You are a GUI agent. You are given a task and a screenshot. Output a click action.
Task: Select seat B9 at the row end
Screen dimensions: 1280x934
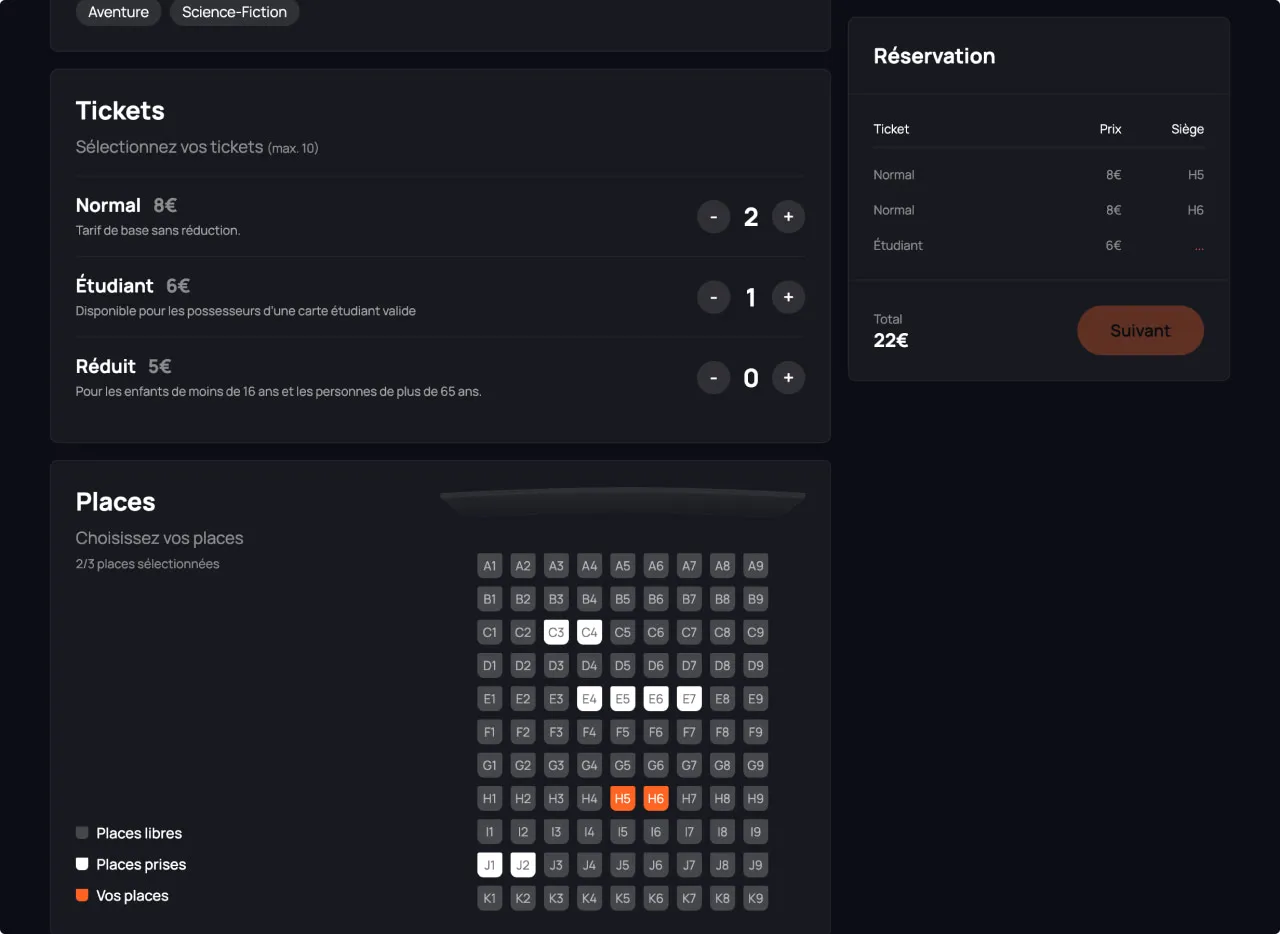pyautogui.click(x=755, y=598)
